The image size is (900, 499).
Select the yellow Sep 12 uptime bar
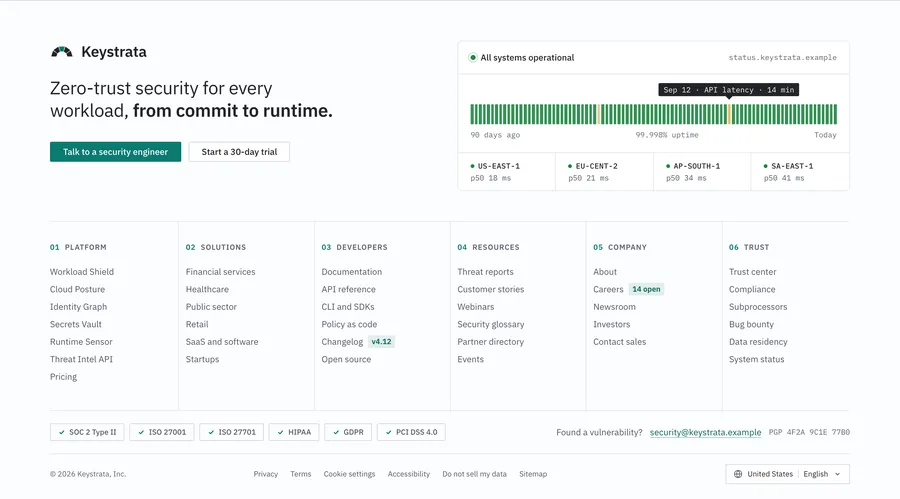(729, 114)
